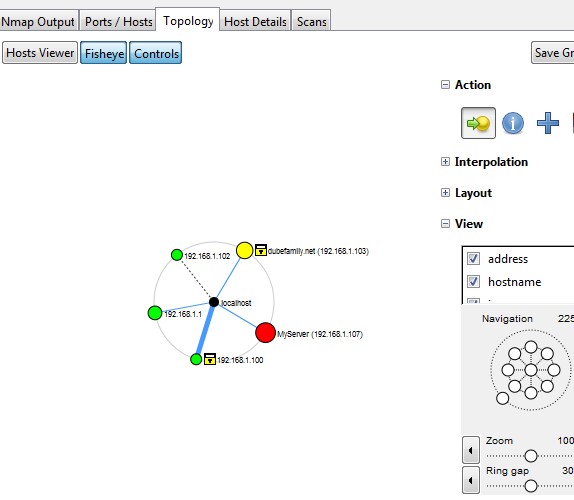Click the green 192.168.1.1 node
Screen dimensions: 574x500
[x=155, y=313]
